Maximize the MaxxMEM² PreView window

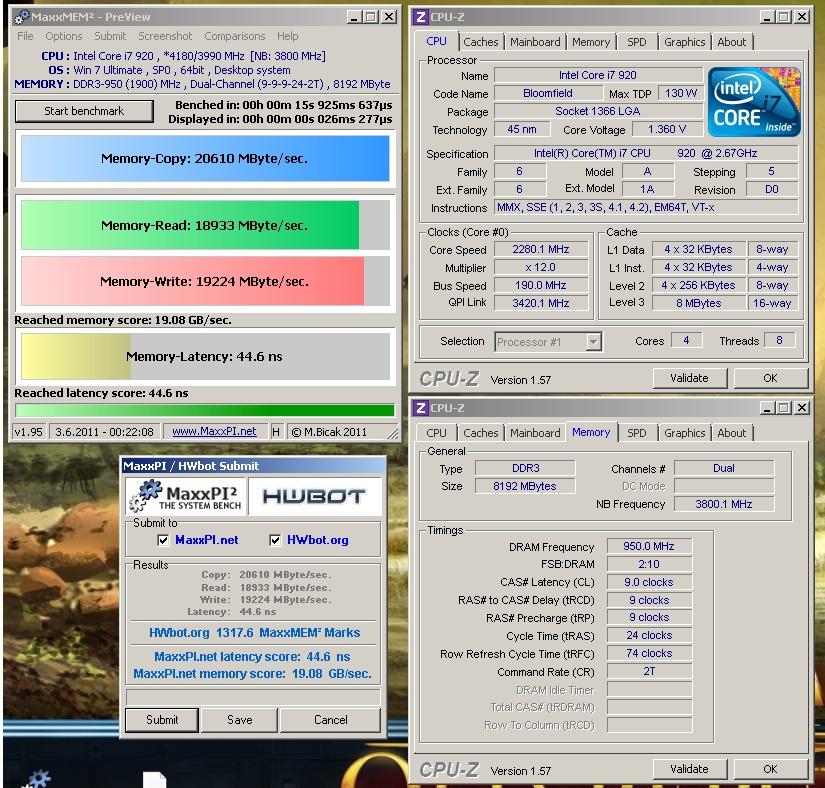click(x=371, y=17)
